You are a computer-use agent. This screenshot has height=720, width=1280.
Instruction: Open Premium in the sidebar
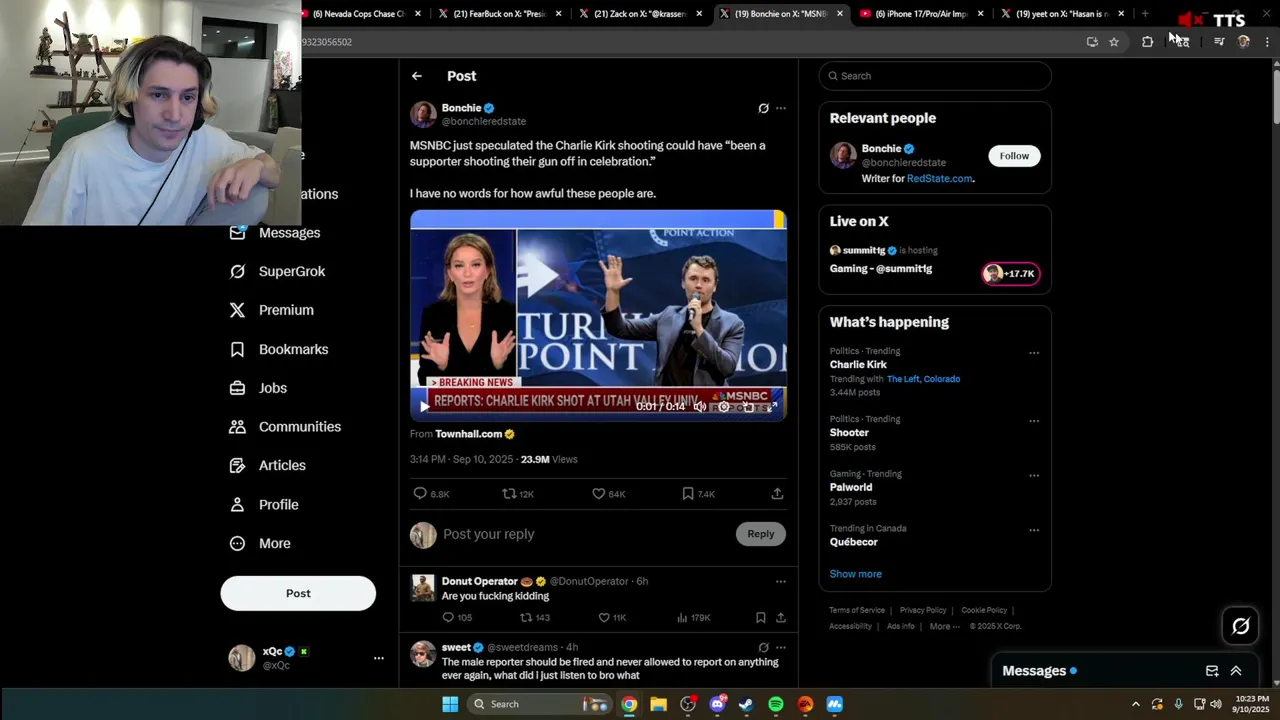click(272, 310)
